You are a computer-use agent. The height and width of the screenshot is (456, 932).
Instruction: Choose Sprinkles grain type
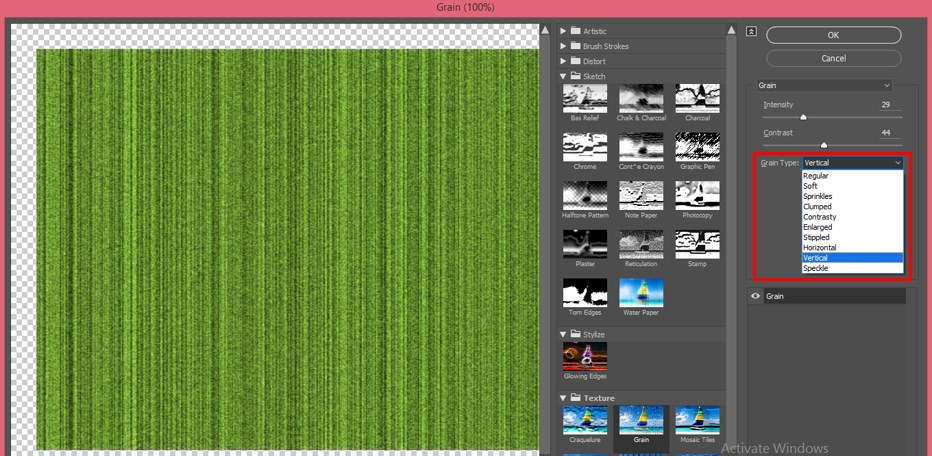[x=852, y=196]
